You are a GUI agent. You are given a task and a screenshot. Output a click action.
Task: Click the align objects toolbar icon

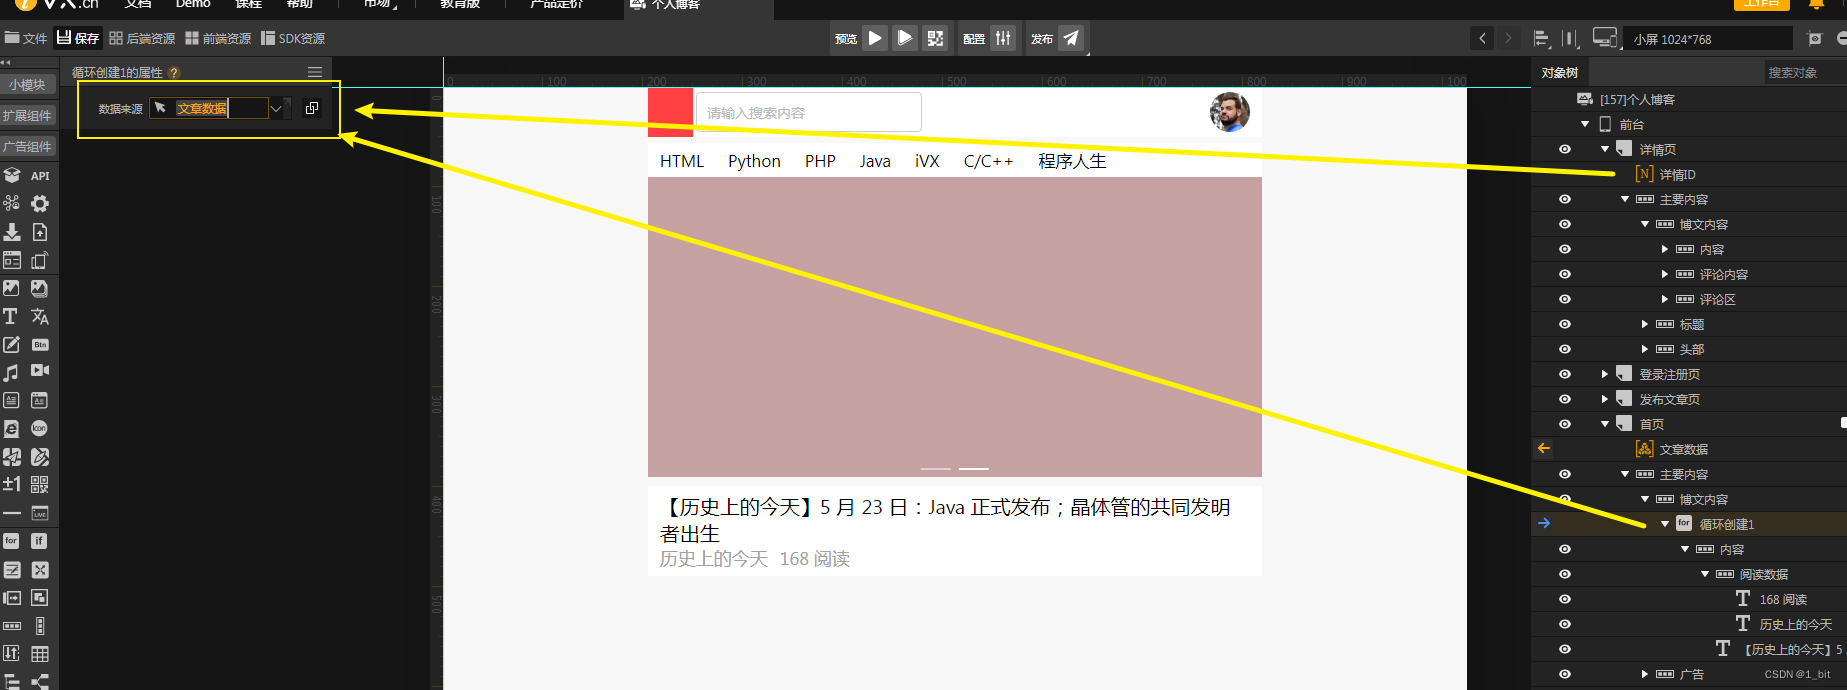(1542, 39)
